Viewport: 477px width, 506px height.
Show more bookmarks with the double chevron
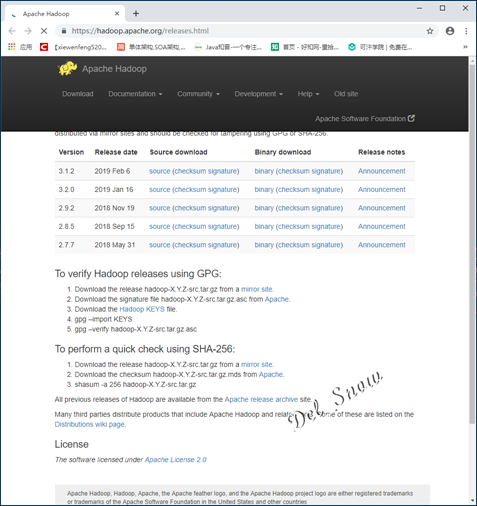click(465, 47)
